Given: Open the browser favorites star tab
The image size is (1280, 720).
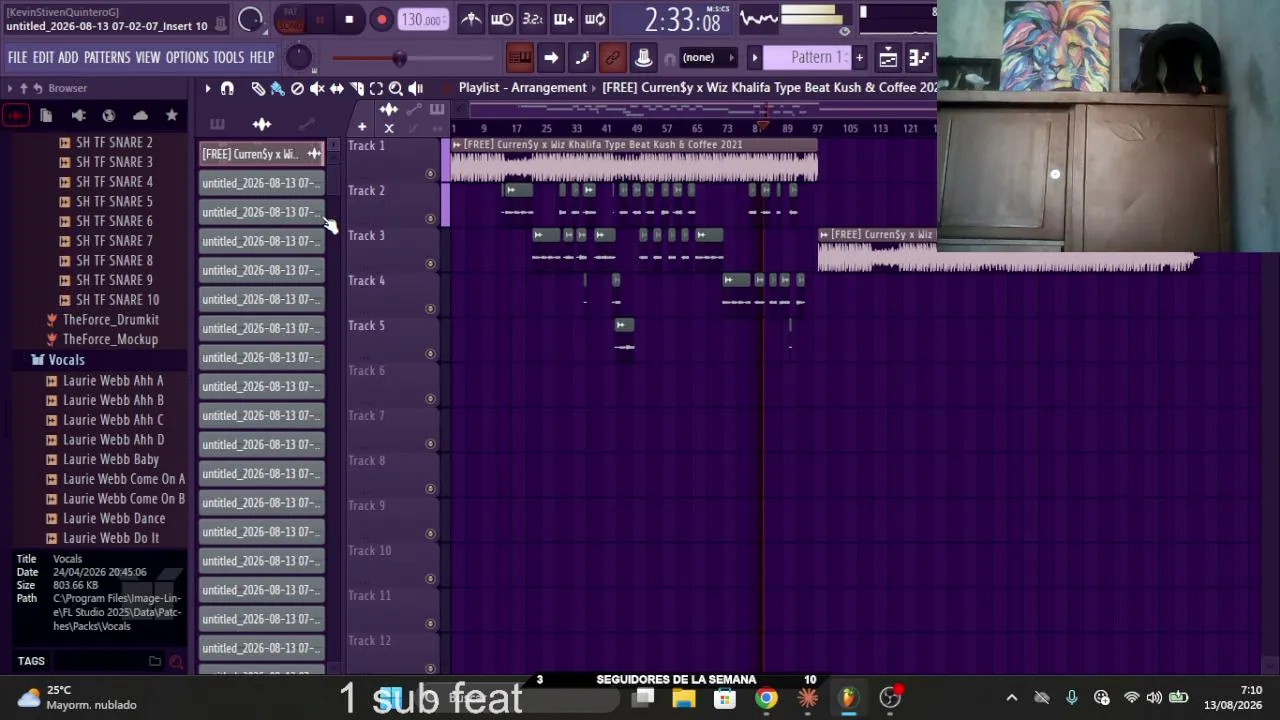Looking at the screenshot, I should (x=172, y=116).
